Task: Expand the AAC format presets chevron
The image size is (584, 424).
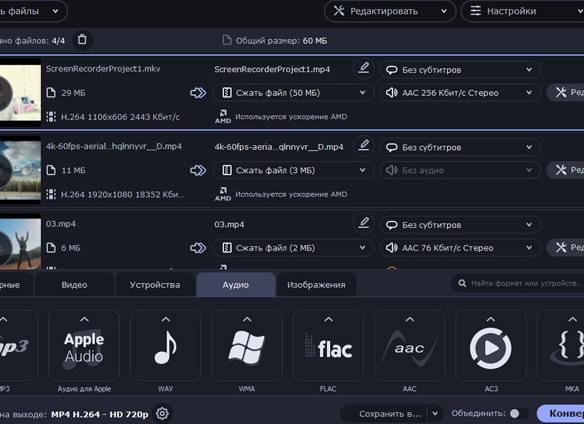Action: coord(410,319)
